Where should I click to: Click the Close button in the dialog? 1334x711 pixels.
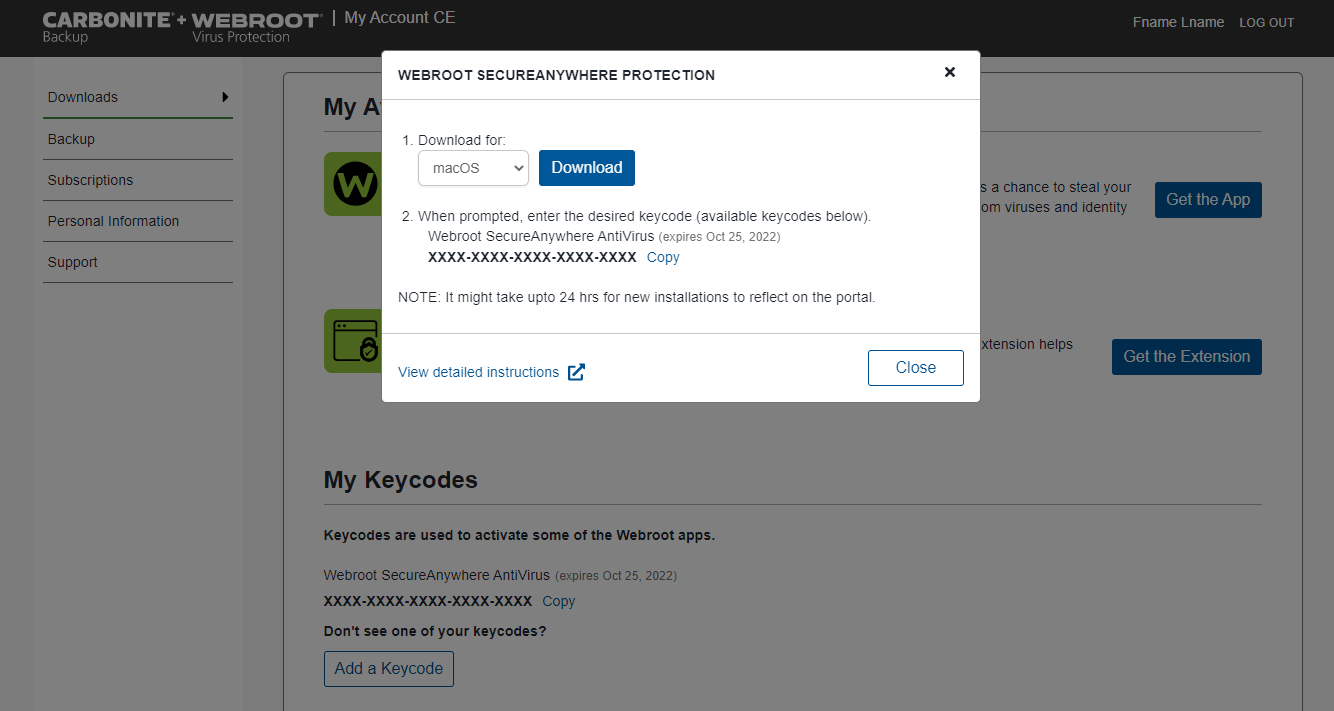[x=915, y=368]
